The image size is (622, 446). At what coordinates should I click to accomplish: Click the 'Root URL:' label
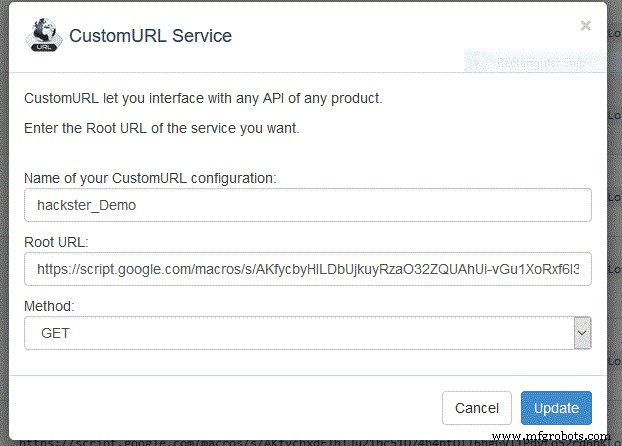tap(56, 242)
